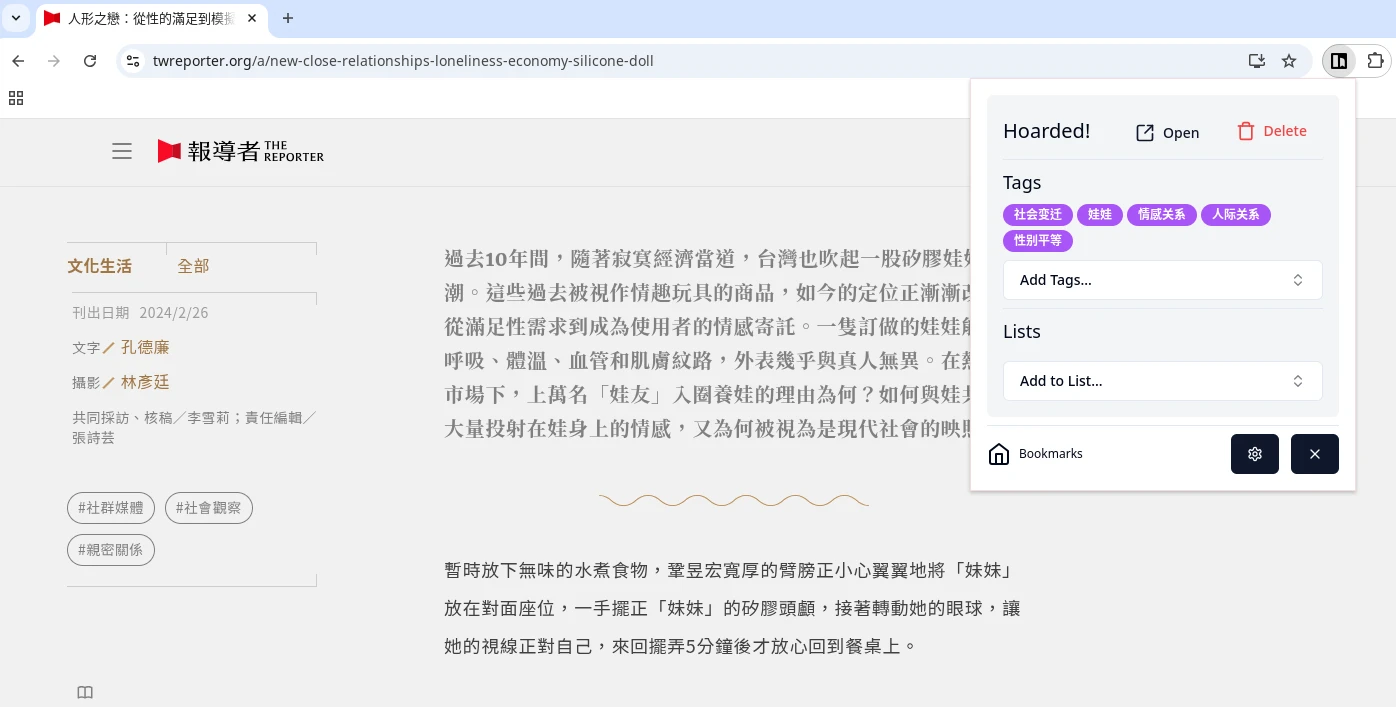
Task: Select the 社会变迁 tag chip
Action: point(1037,214)
